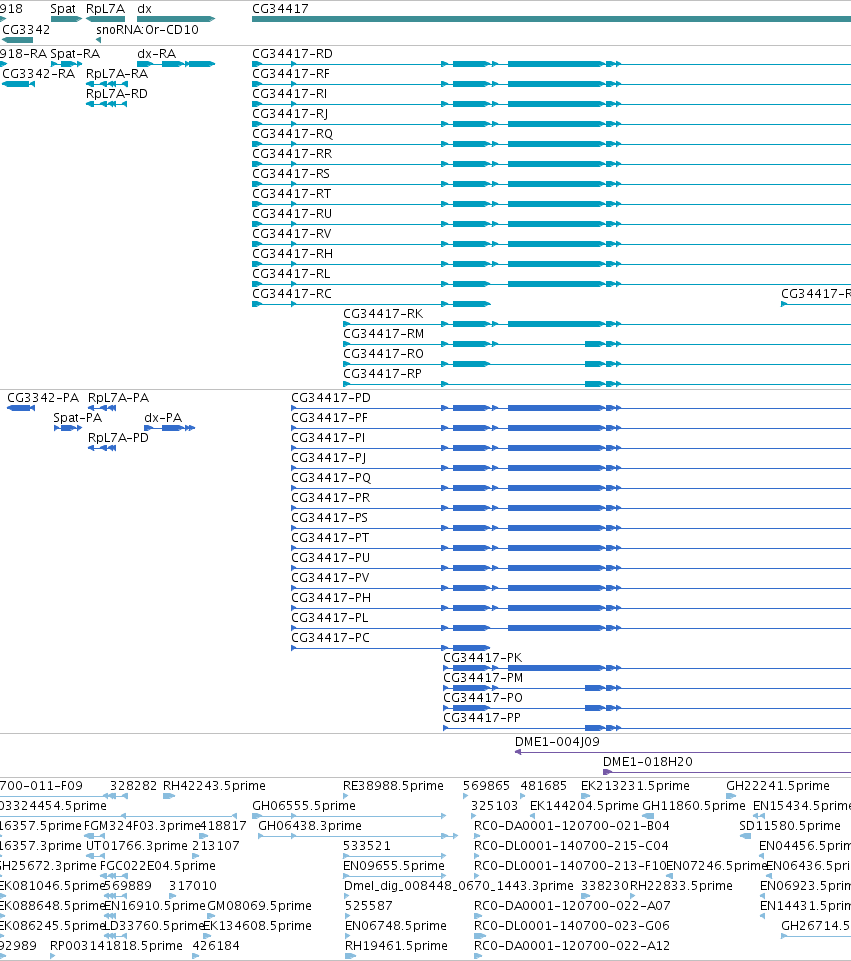Click RpL7A-PD protein label
This screenshot has height=961, width=851.
pos(118,438)
